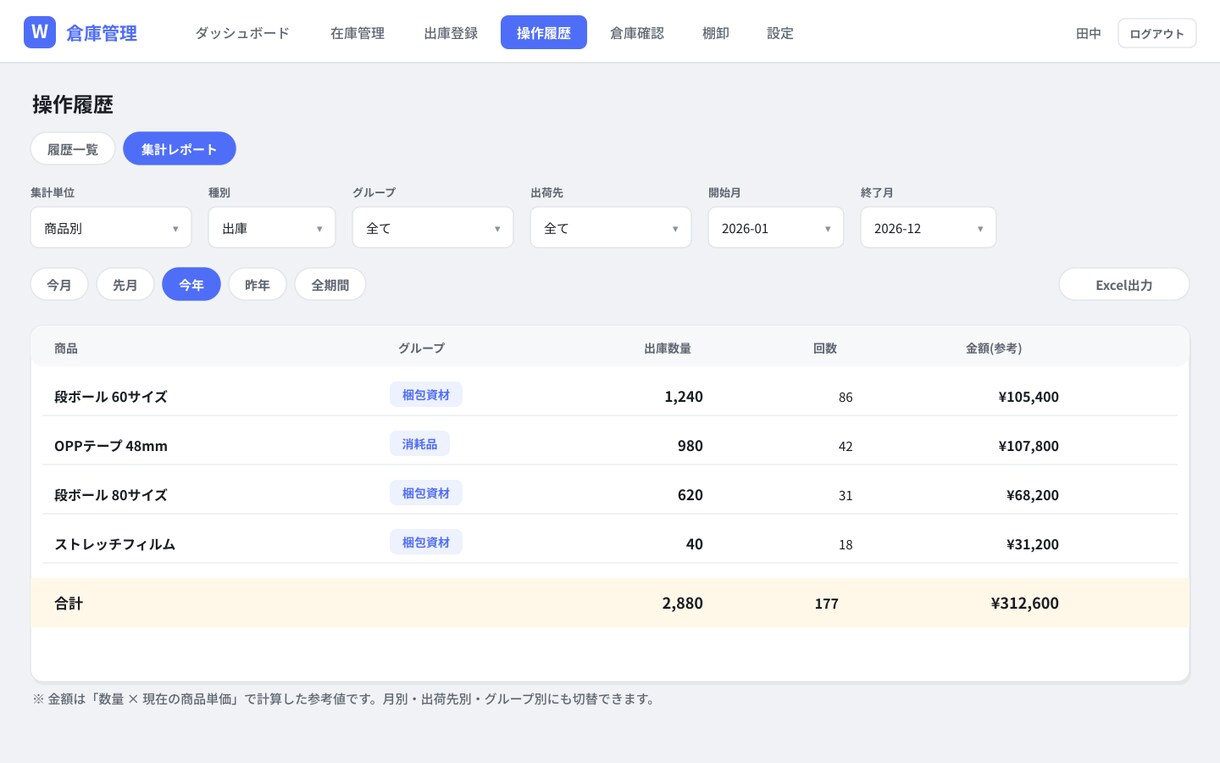The image size is (1220, 763).
Task: Click the グループ table column header
Action: [x=421, y=348]
